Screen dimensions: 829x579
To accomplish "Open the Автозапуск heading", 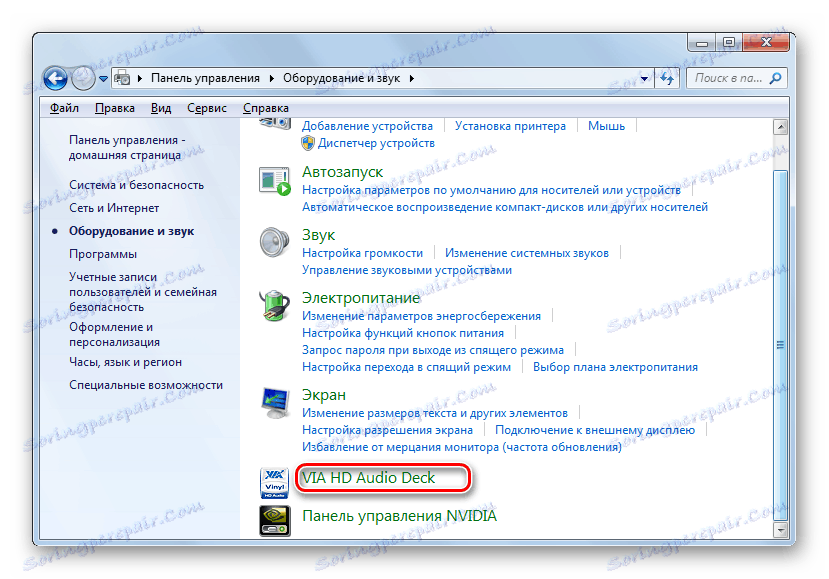I will [x=342, y=172].
